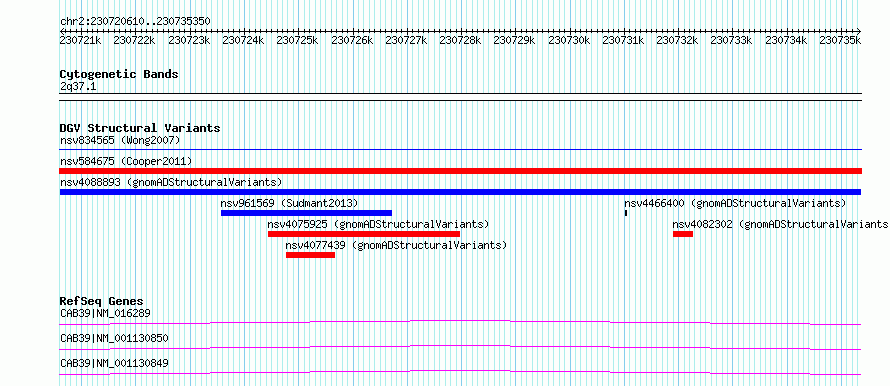Click the RefSeq Genes track title
Image resolution: width=890 pixels, height=386 pixels.
click(102, 301)
